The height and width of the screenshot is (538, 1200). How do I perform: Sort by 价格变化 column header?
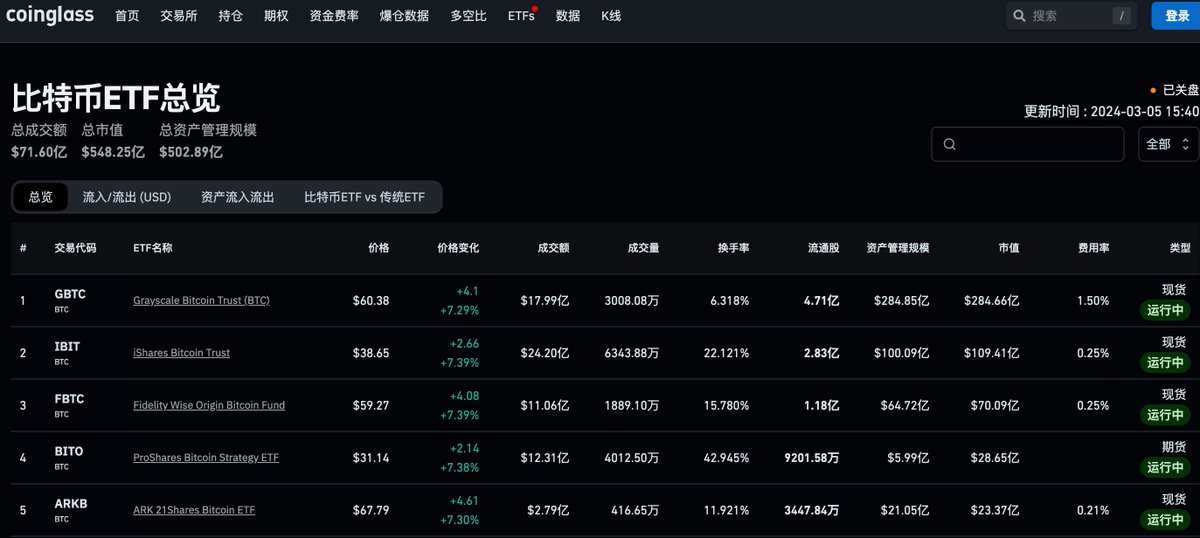click(458, 248)
